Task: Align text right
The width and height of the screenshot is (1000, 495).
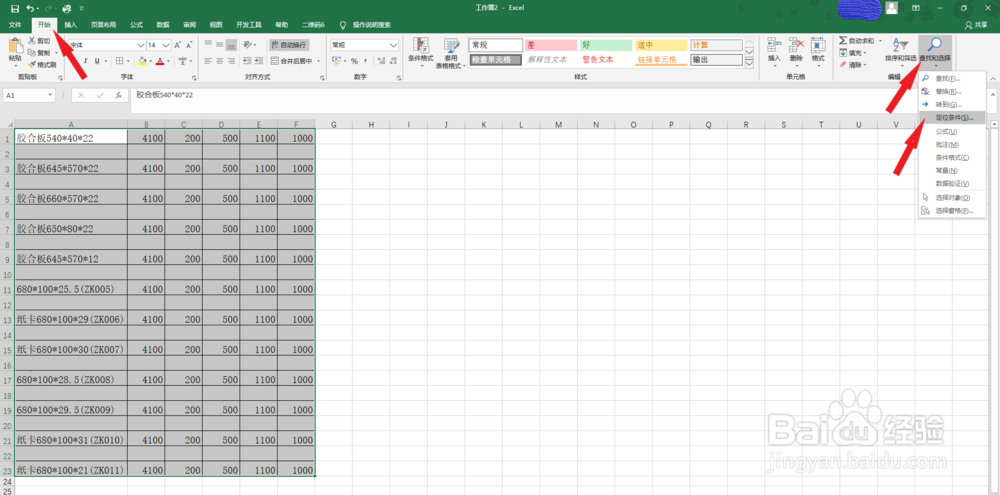Action: point(232,61)
